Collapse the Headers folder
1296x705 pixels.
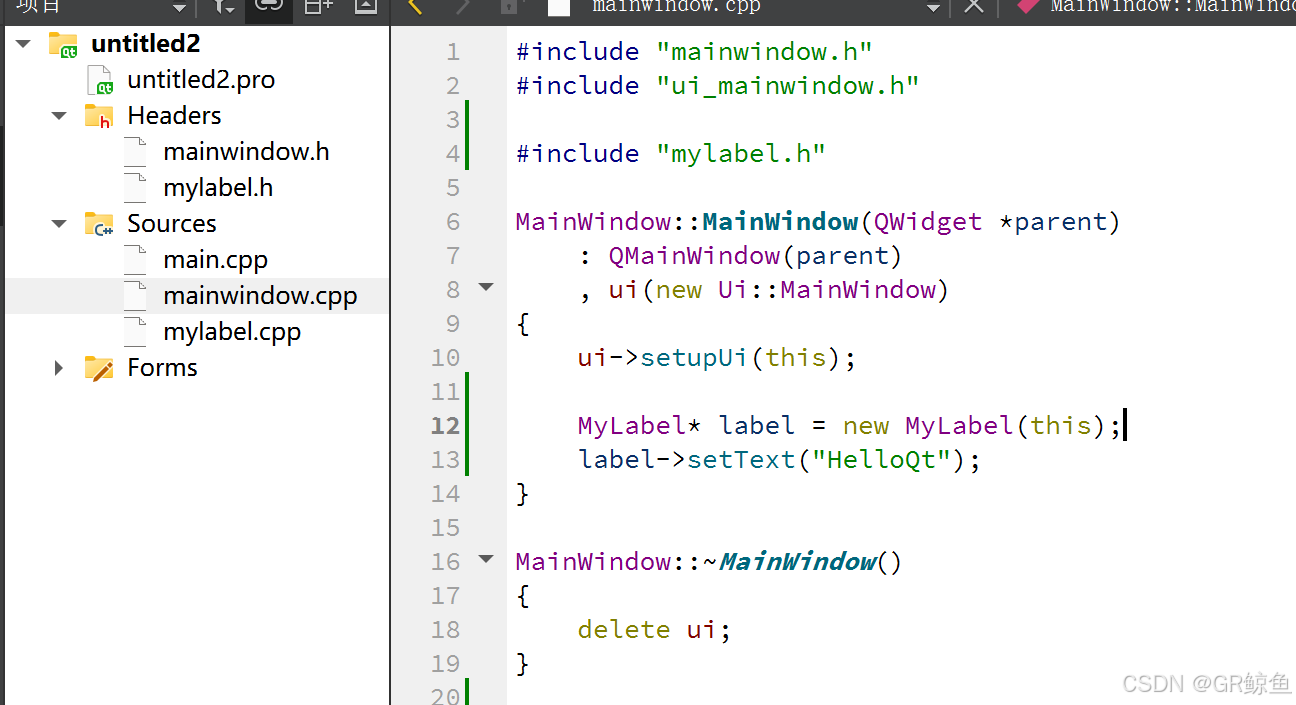click(x=60, y=116)
